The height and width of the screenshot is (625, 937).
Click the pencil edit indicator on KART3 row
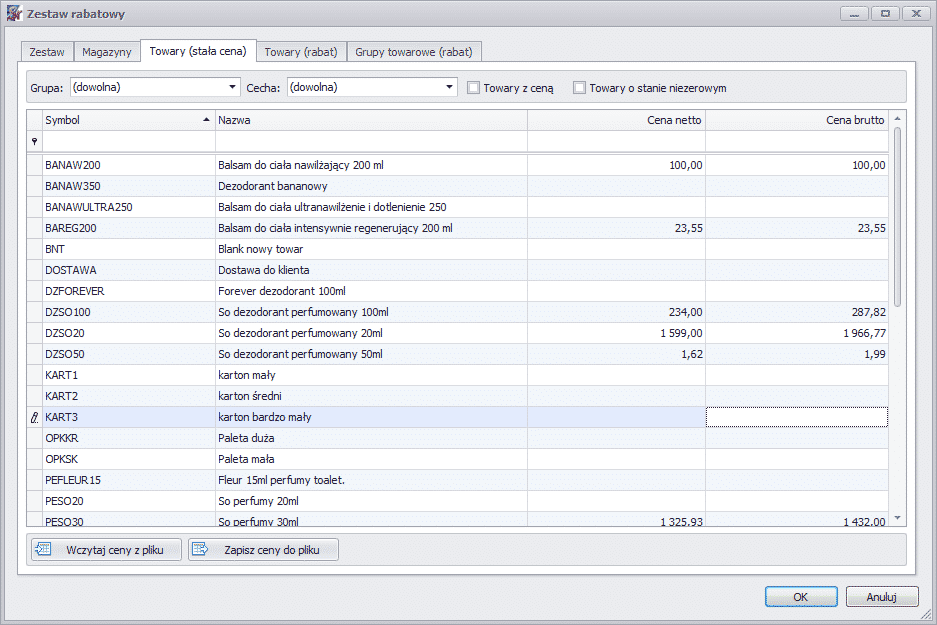(x=35, y=418)
